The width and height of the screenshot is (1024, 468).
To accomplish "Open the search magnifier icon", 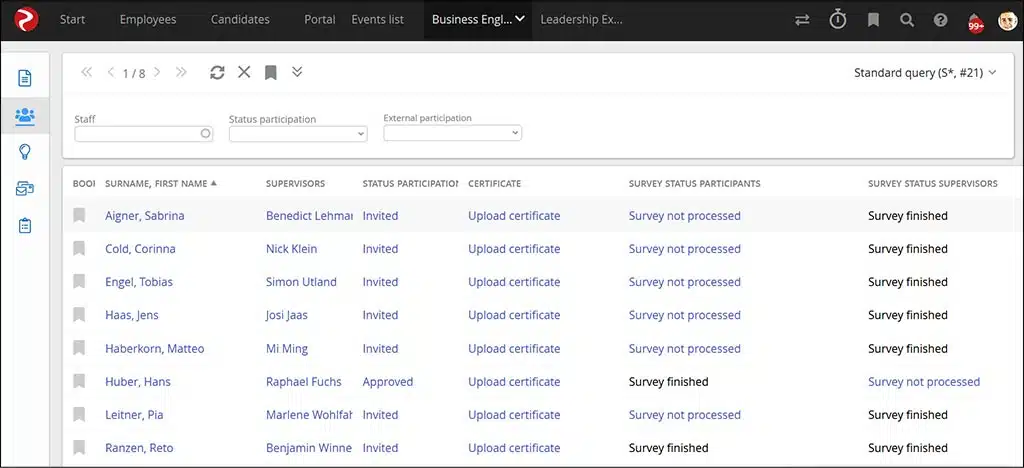I will pos(906,20).
